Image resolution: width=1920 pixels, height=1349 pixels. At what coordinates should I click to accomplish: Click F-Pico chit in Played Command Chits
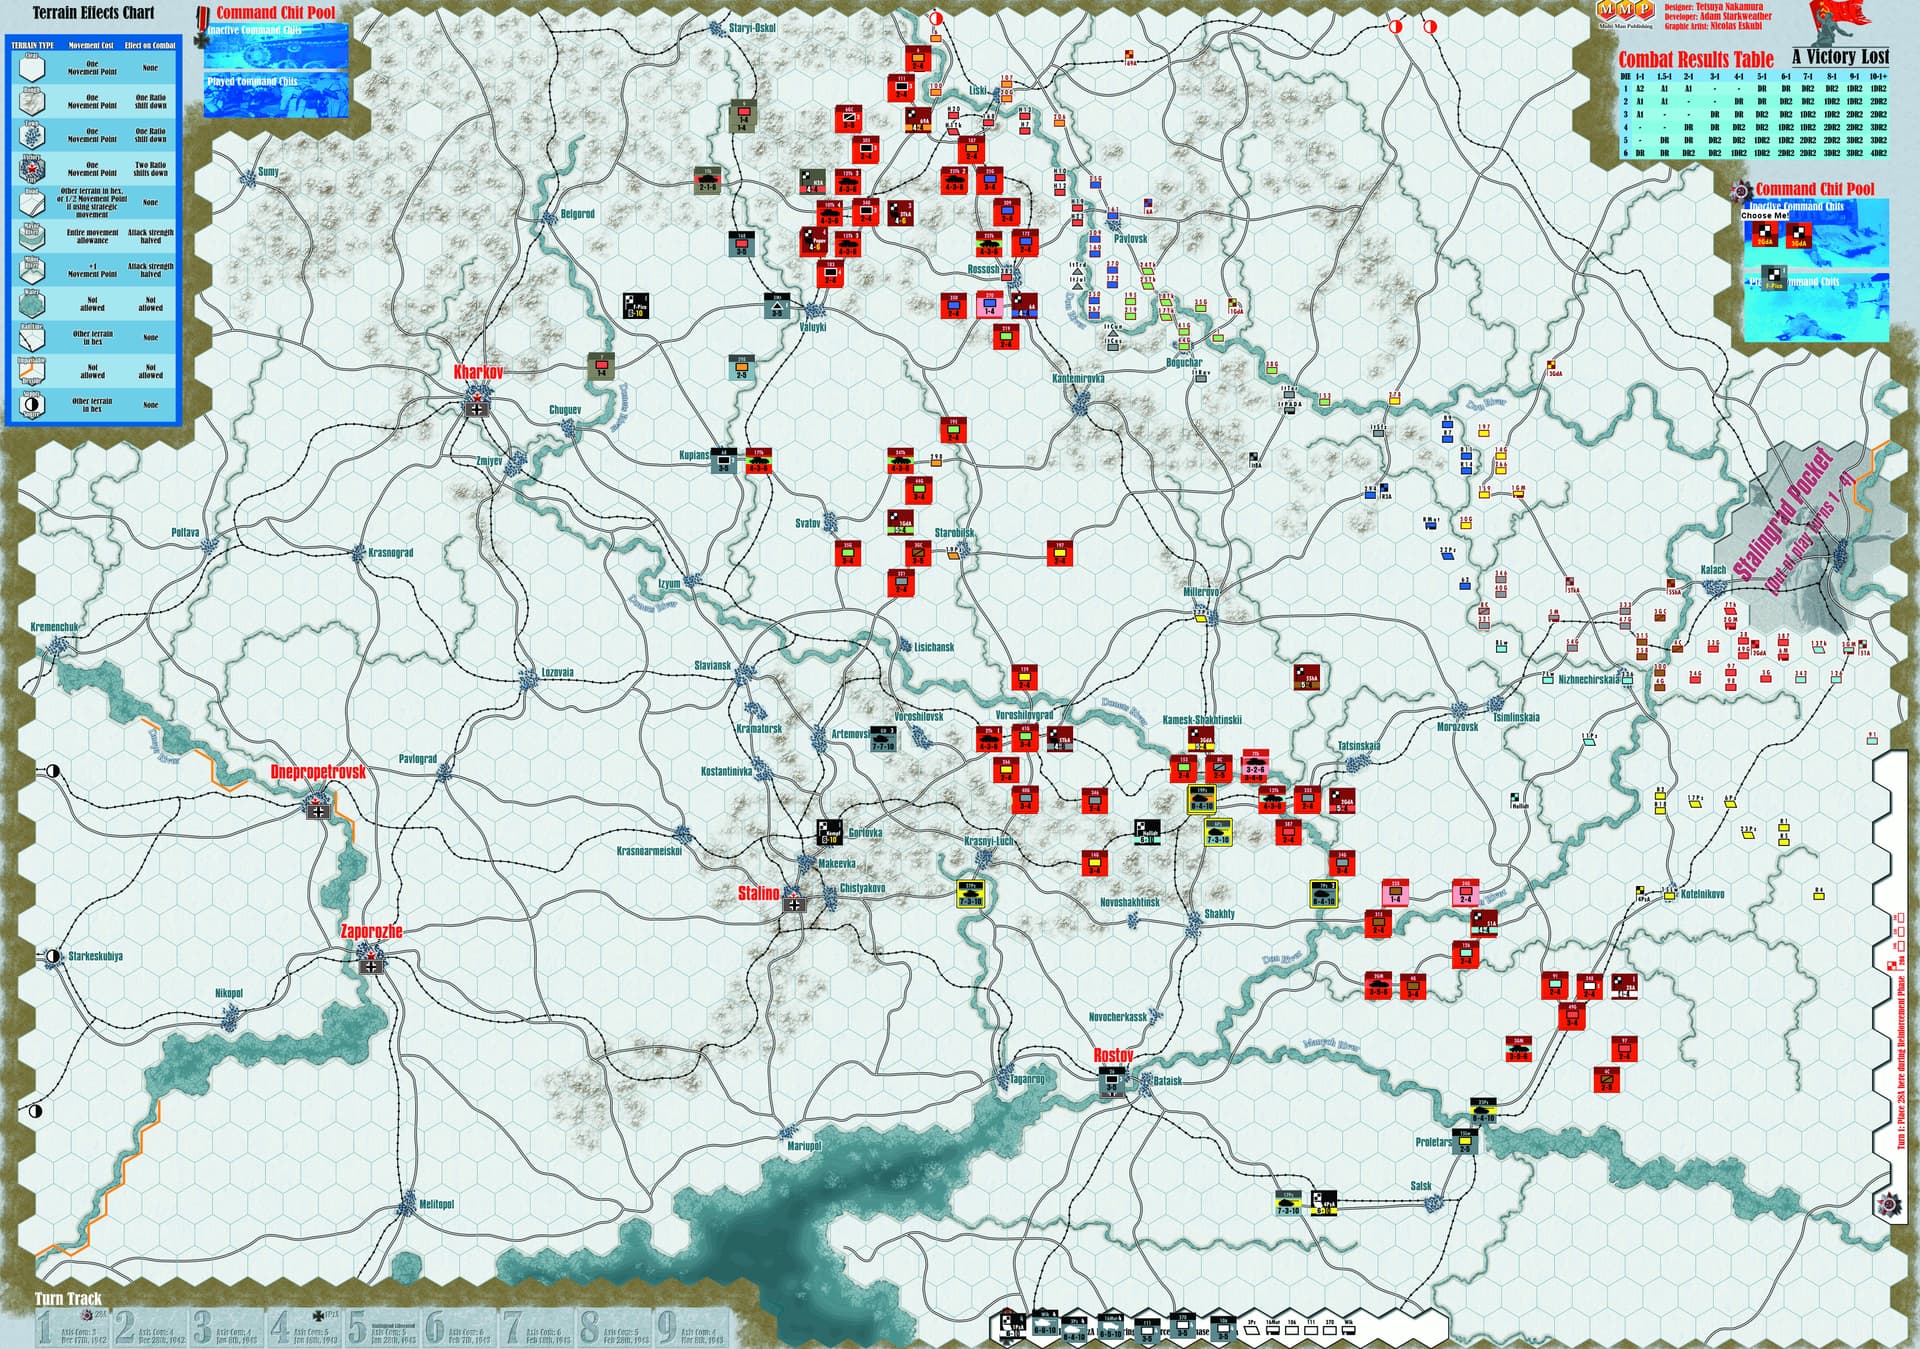(x=1773, y=280)
